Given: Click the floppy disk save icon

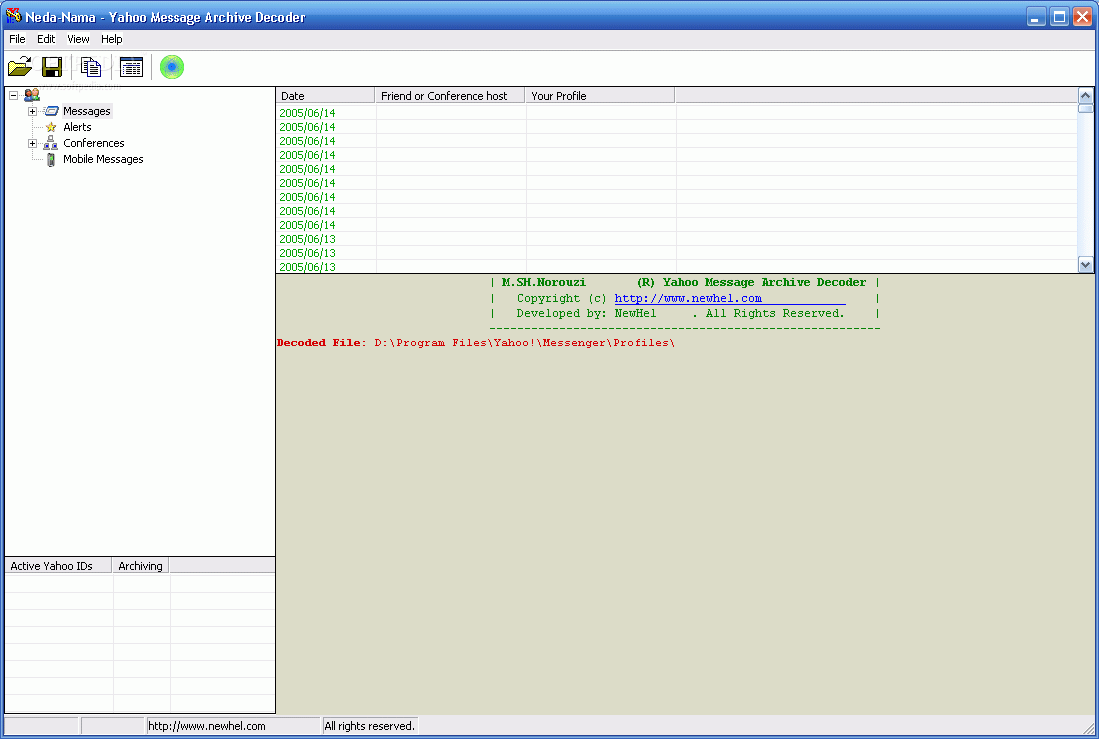Looking at the screenshot, I should [52, 67].
